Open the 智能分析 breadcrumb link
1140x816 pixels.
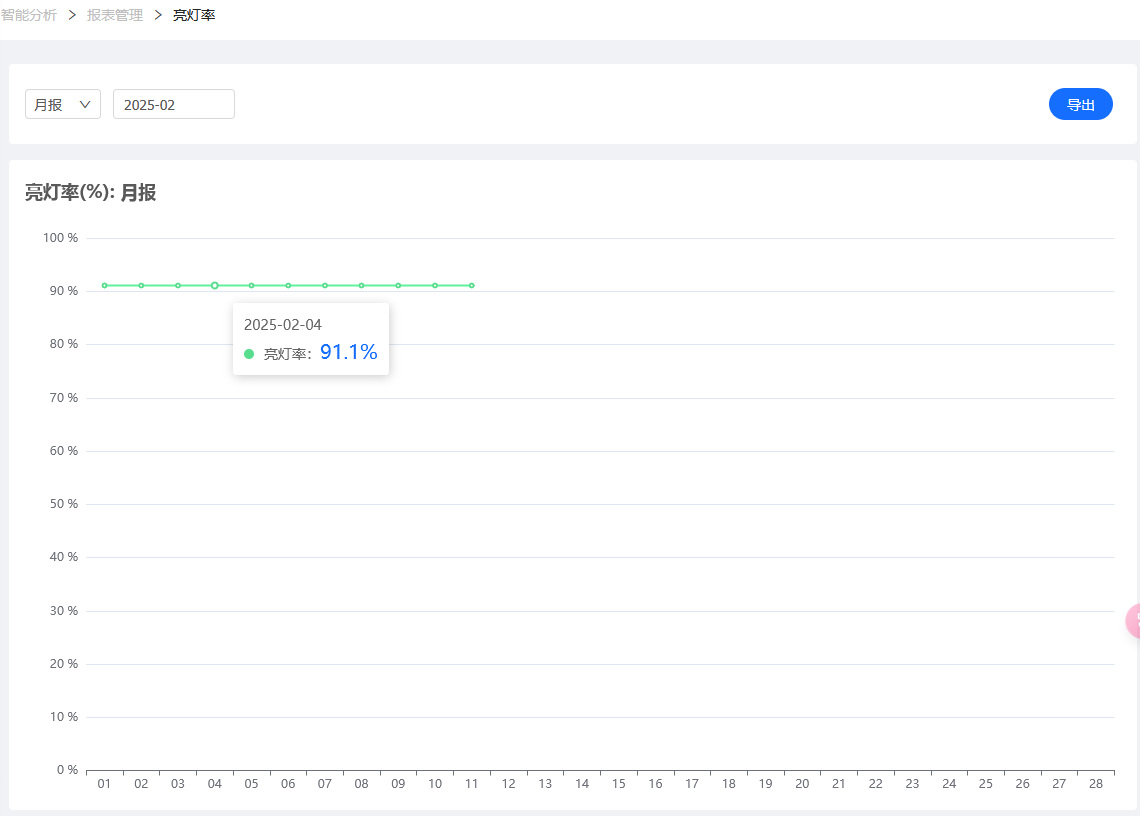tap(28, 15)
